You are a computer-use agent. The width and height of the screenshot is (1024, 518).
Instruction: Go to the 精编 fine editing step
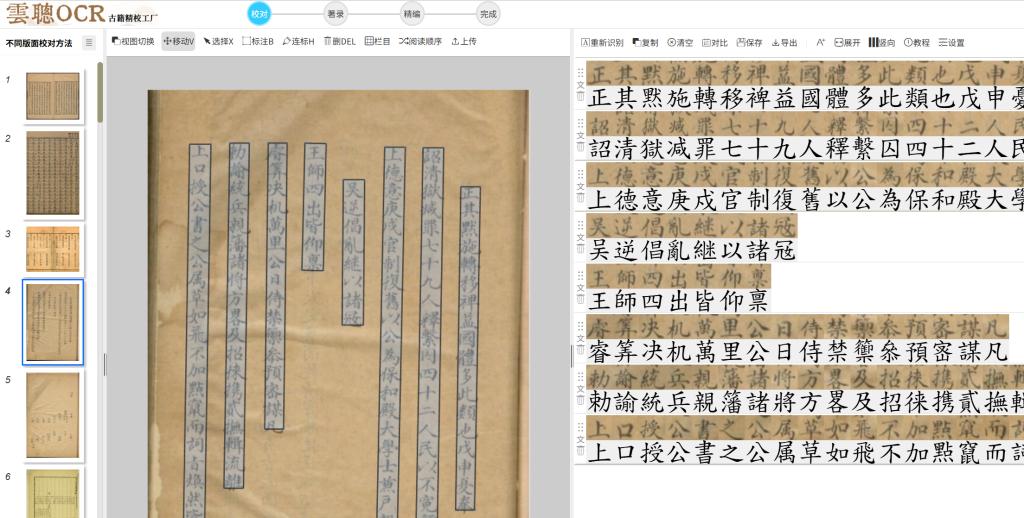click(411, 14)
